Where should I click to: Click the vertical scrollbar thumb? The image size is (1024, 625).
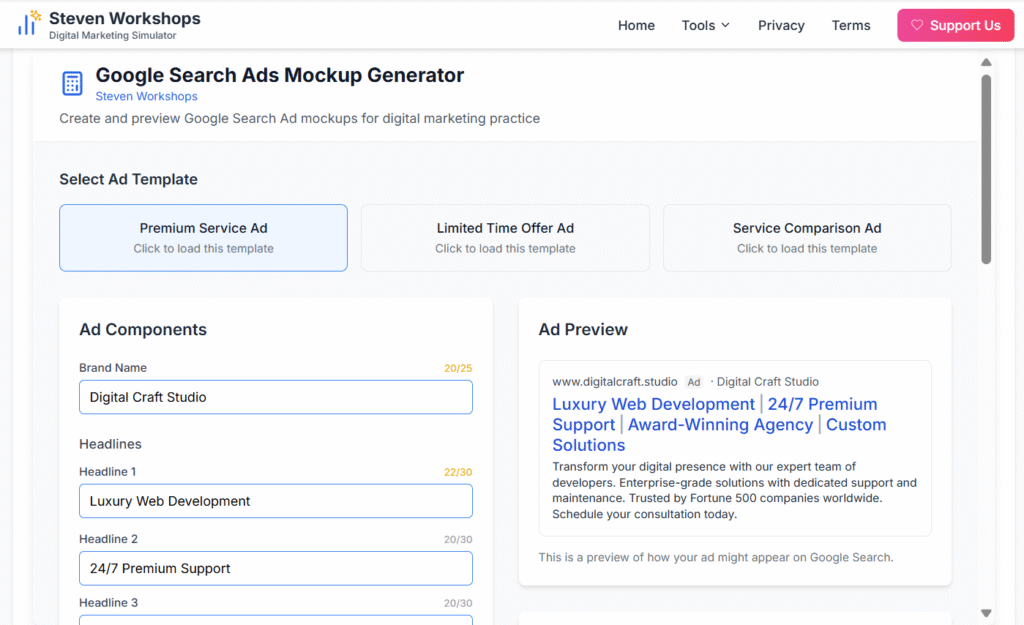click(x=986, y=169)
